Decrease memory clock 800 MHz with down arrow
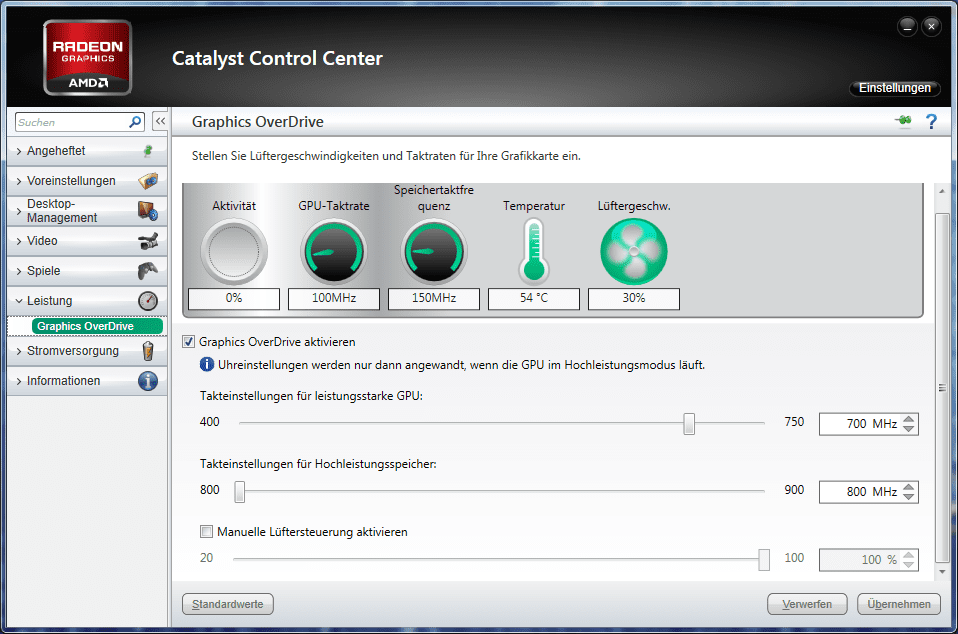The height and width of the screenshot is (634, 958). point(909,497)
